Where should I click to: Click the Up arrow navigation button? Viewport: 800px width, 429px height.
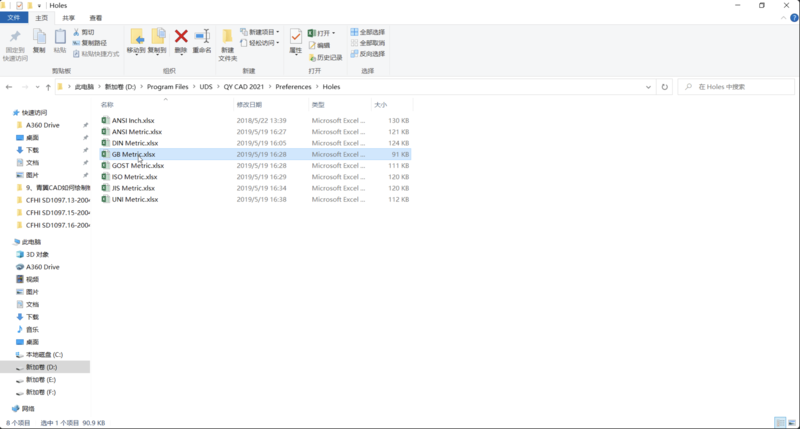48,87
